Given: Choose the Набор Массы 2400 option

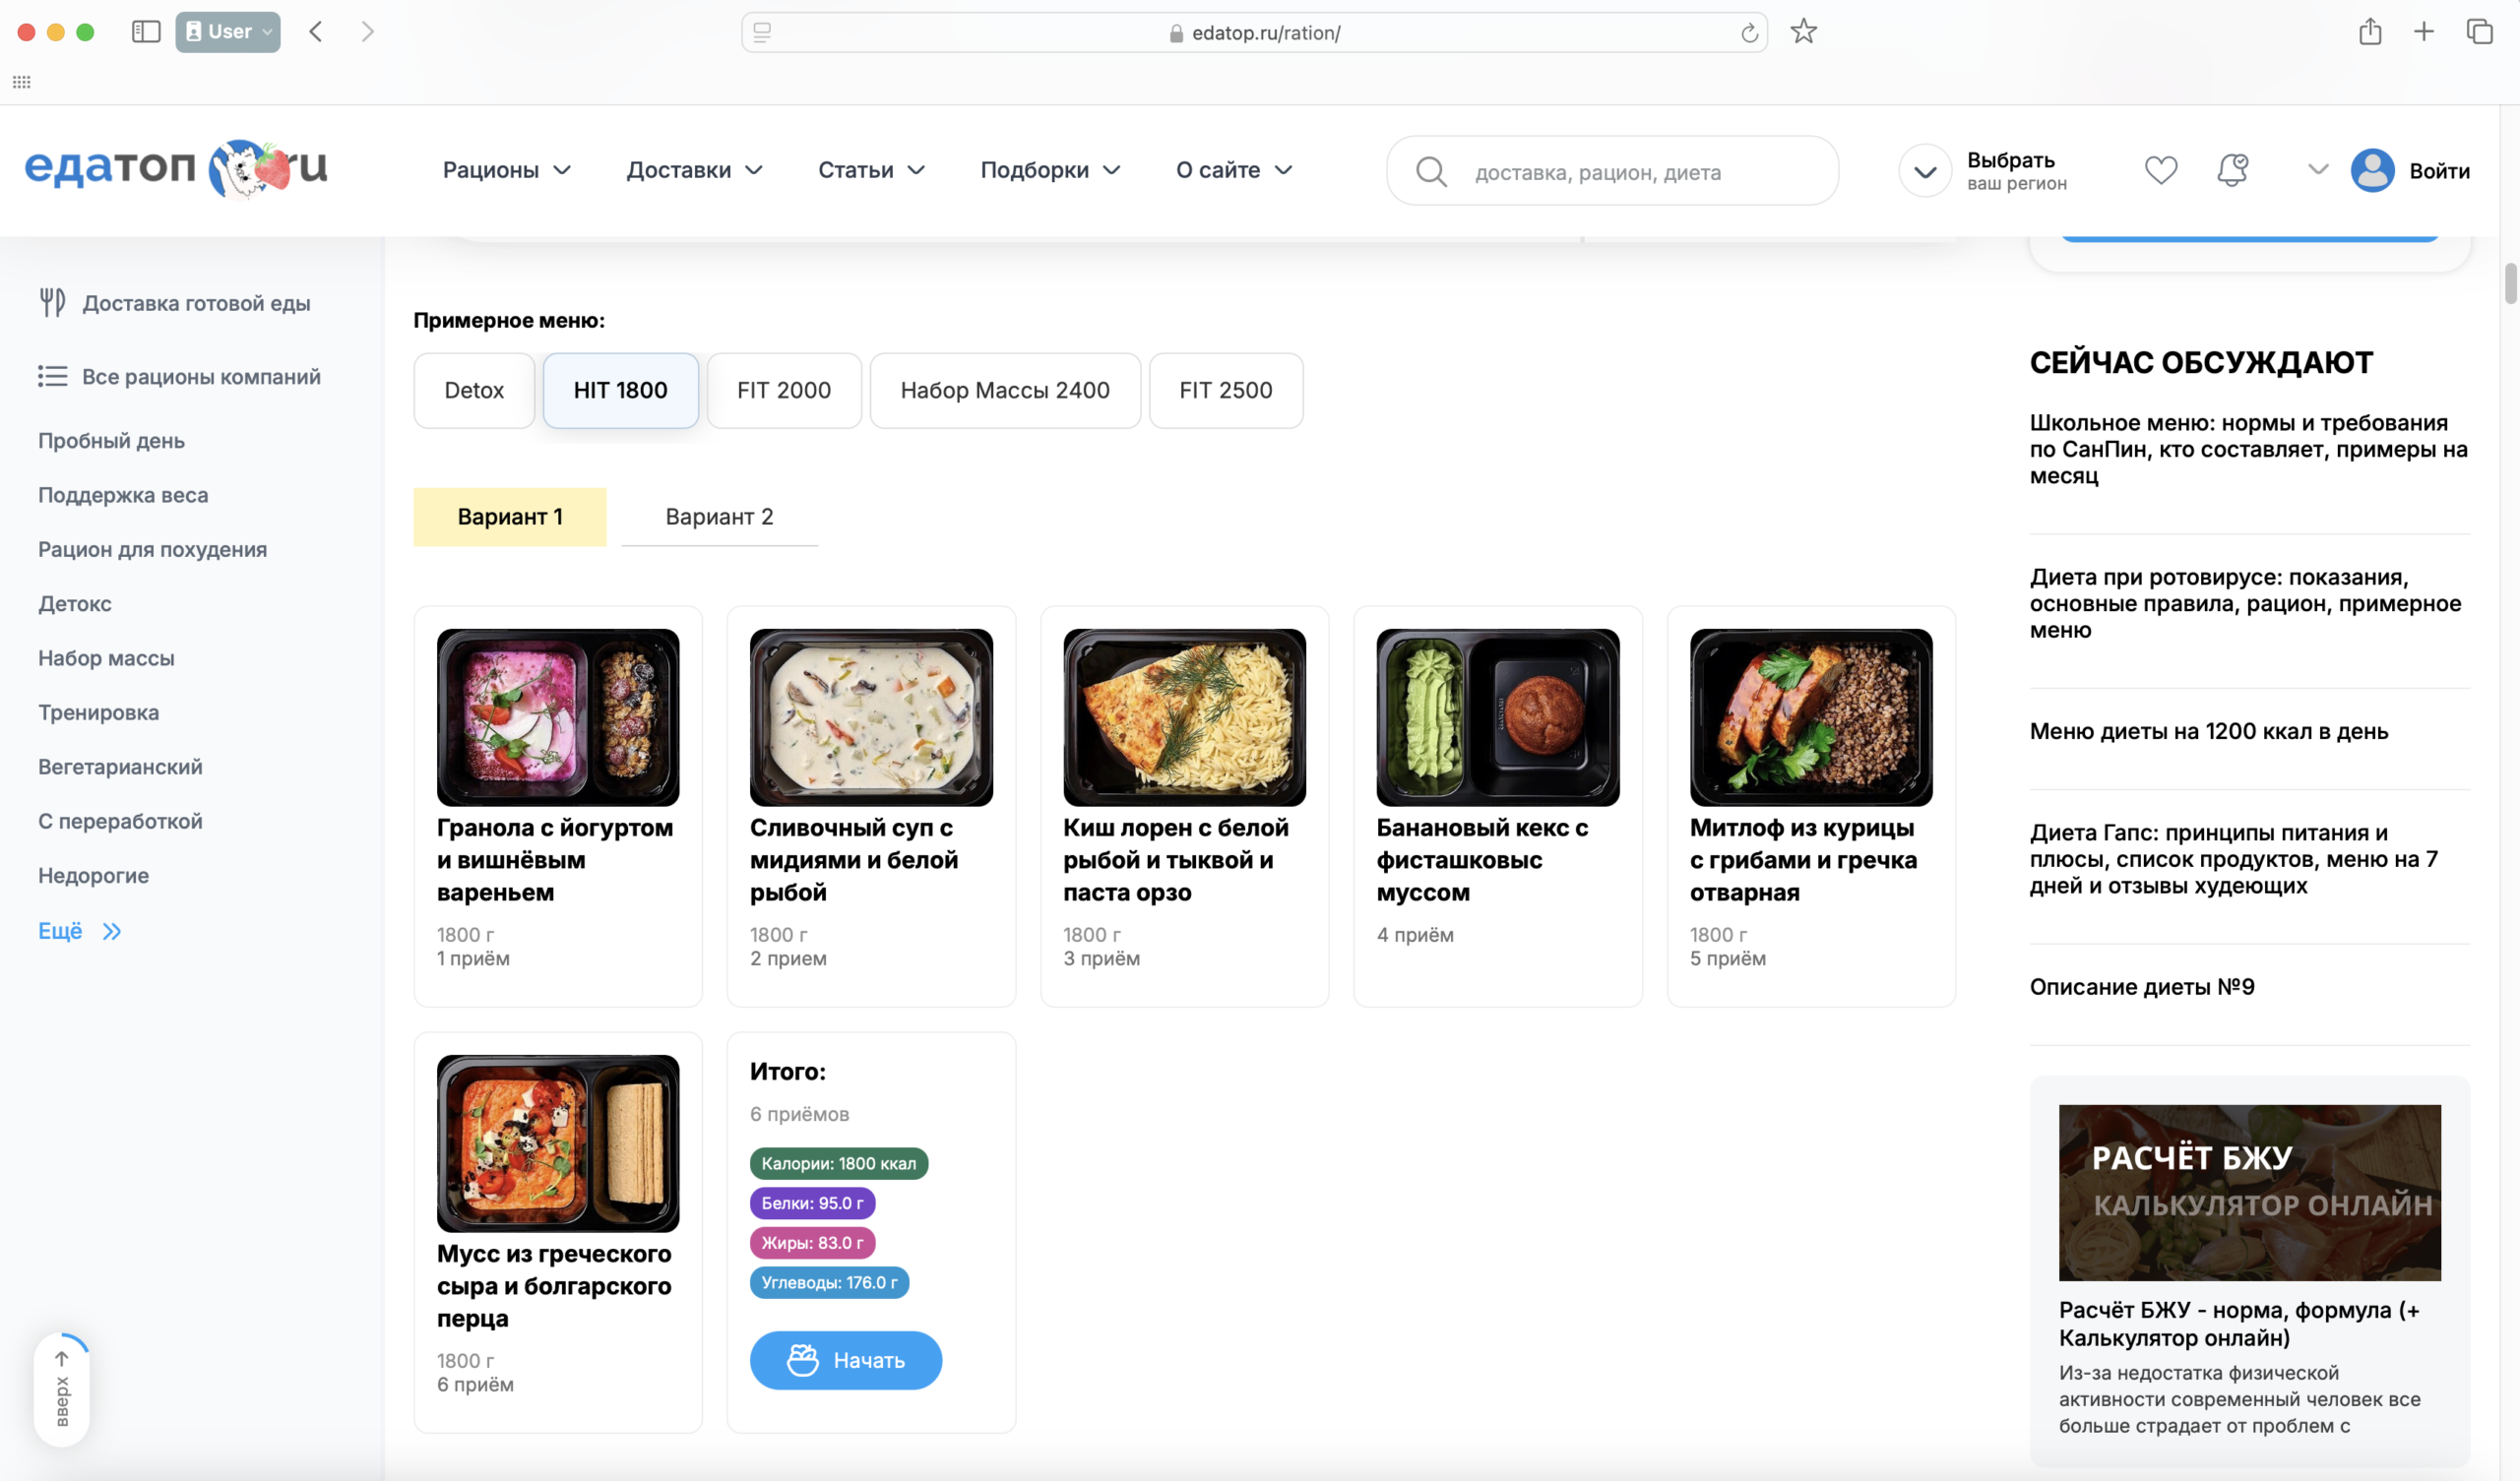Looking at the screenshot, I should point(1004,391).
